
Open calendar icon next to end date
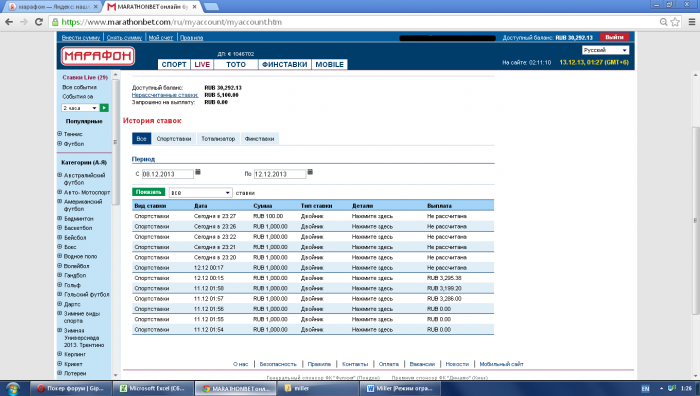coord(310,172)
